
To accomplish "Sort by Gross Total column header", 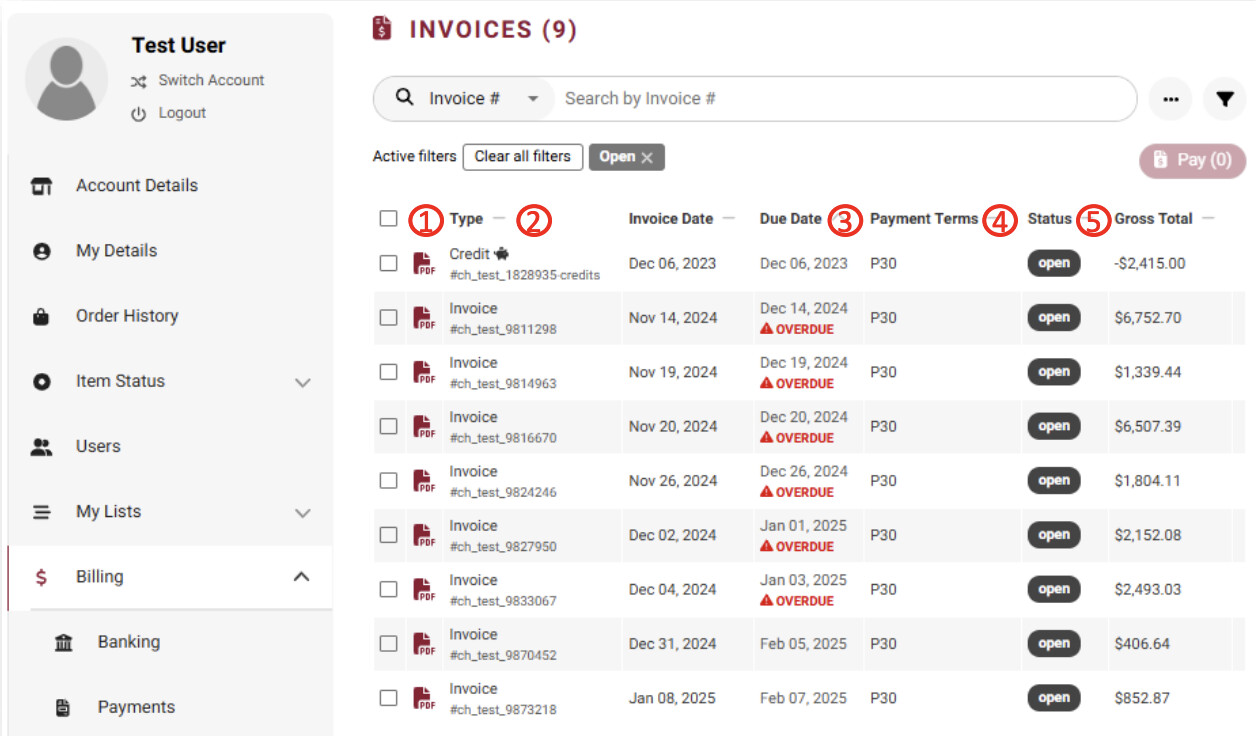I will tap(1153, 219).
